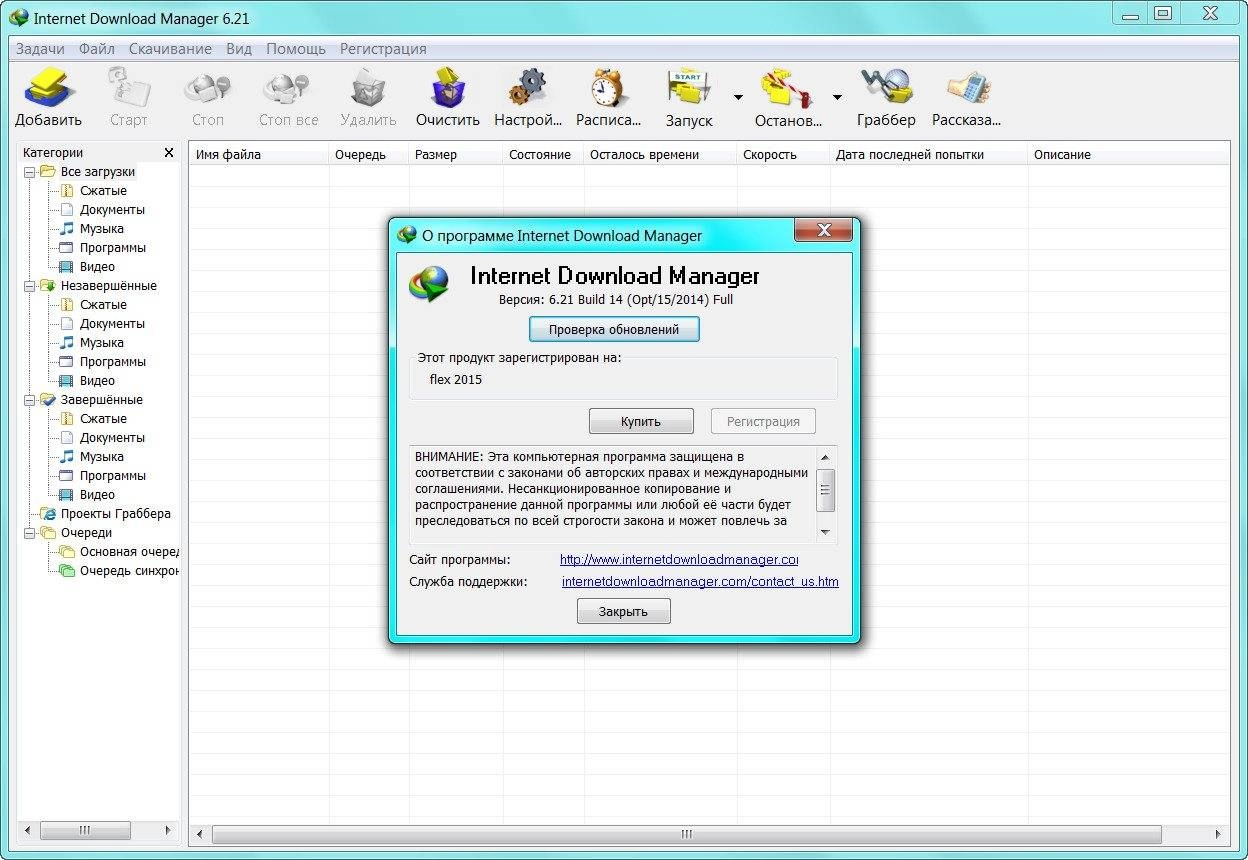Click the categories panel scrollbar right arrow
This screenshot has width=1248, height=860.
[168, 830]
